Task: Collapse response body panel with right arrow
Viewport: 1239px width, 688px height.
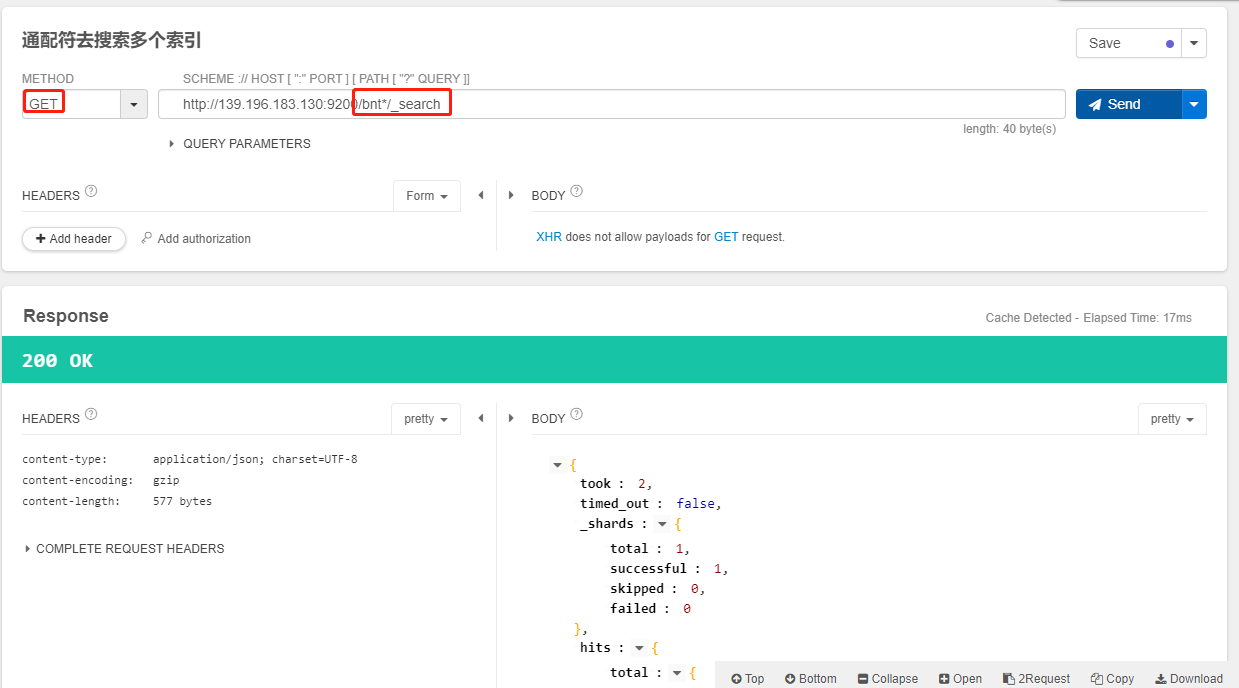Action: 512,419
